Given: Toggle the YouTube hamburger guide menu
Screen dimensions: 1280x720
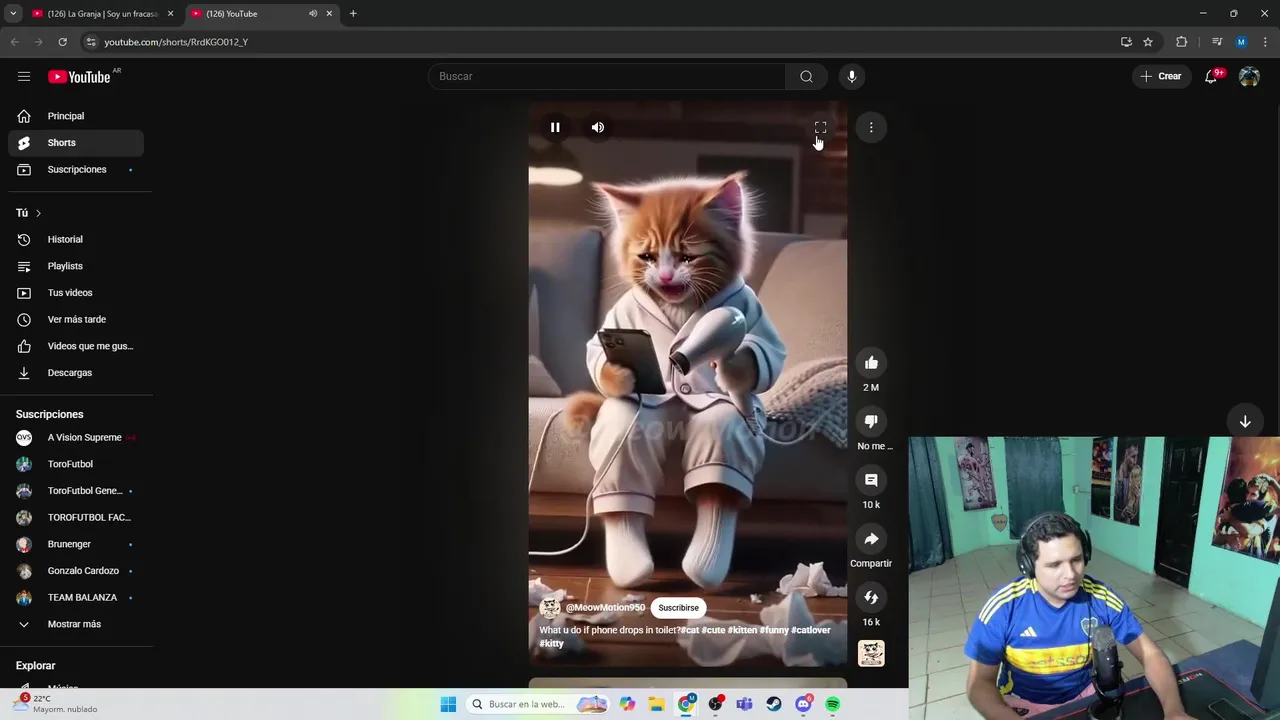Looking at the screenshot, I should (24, 77).
